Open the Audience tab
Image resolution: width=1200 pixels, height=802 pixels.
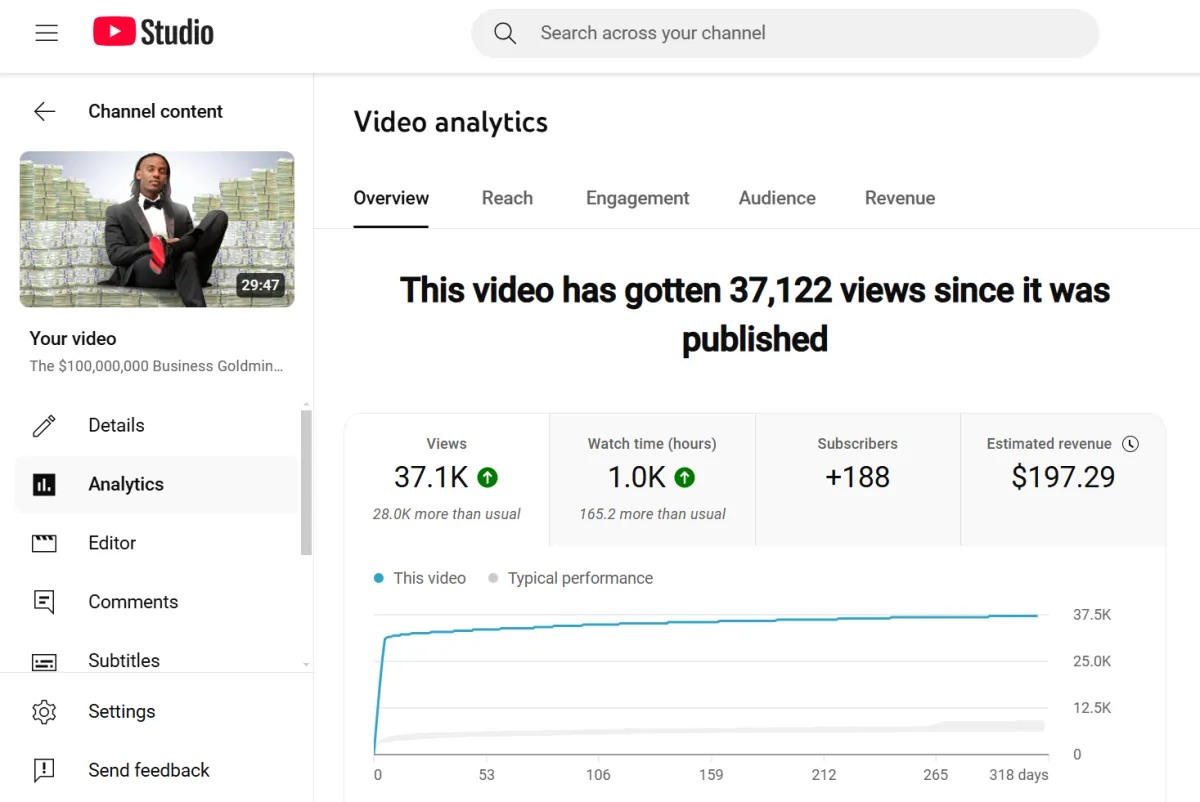tap(777, 198)
